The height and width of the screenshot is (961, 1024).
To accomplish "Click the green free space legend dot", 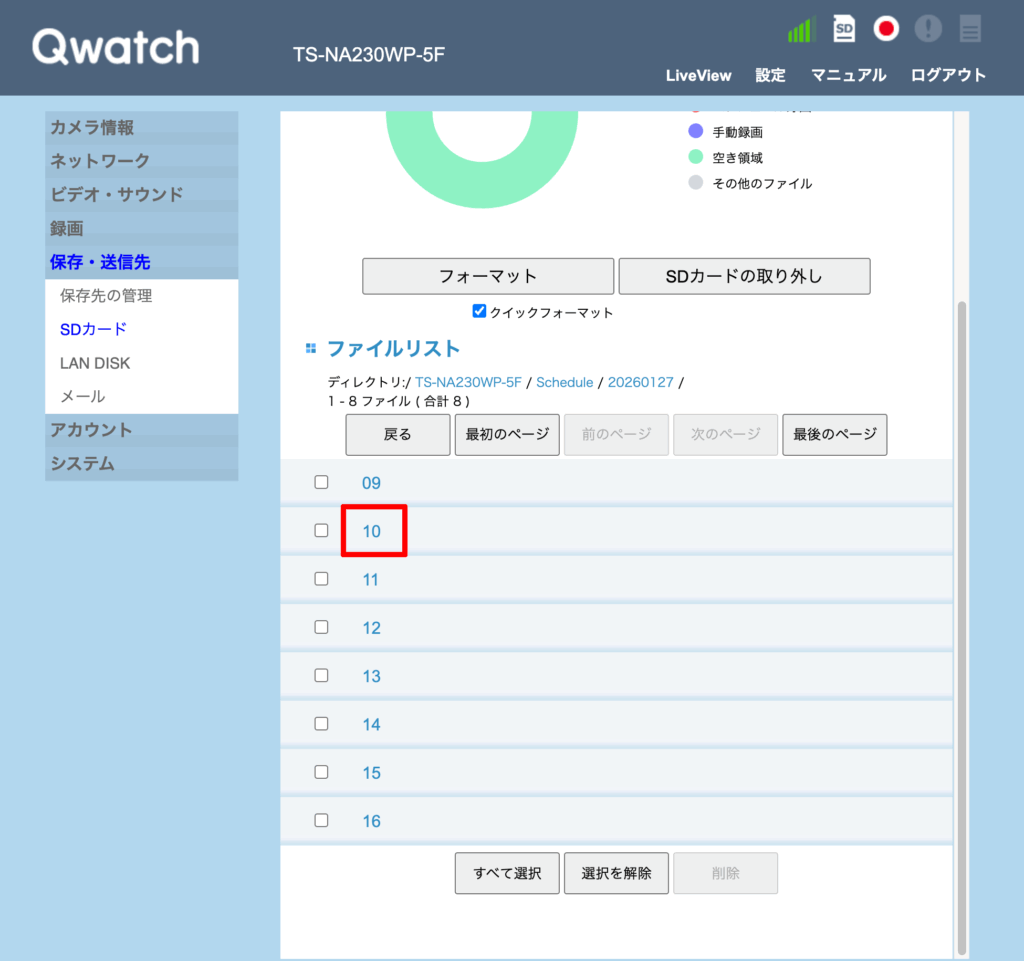I will click(x=696, y=157).
